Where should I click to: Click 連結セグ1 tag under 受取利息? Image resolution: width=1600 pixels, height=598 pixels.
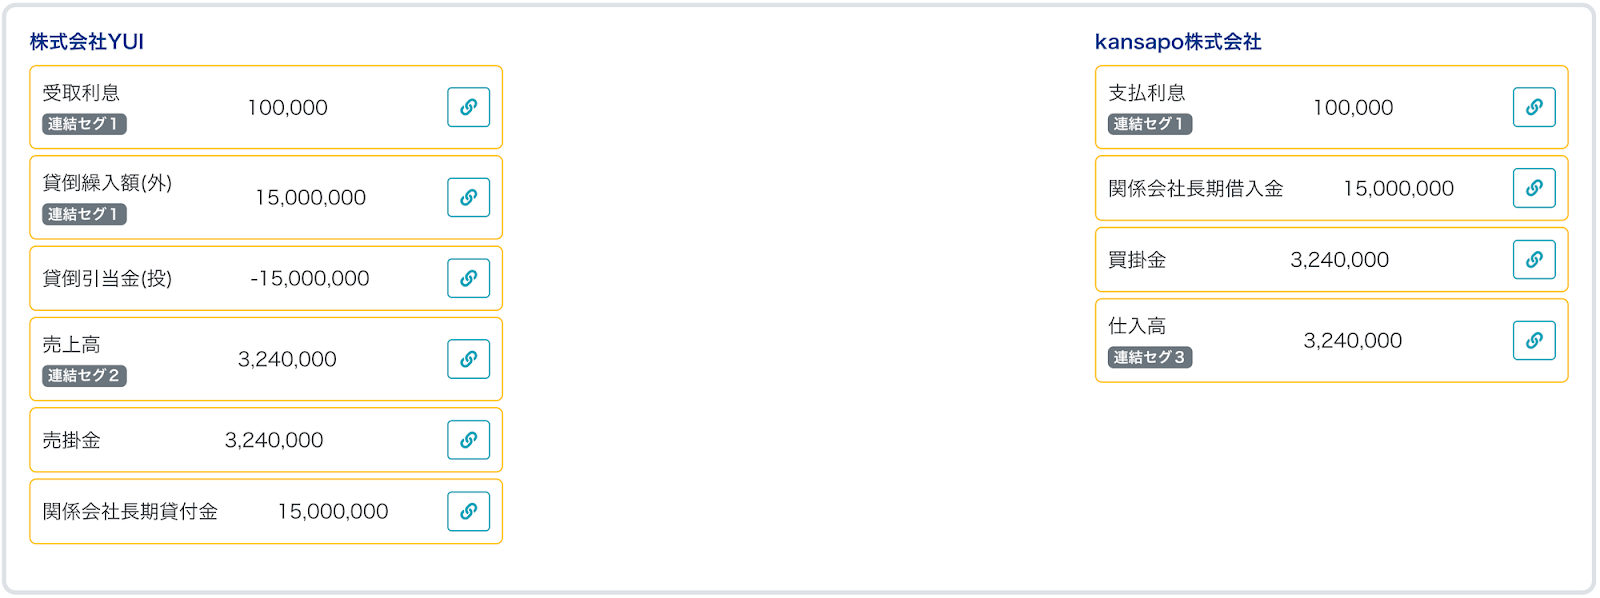pyautogui.click(x=84, y=124)
